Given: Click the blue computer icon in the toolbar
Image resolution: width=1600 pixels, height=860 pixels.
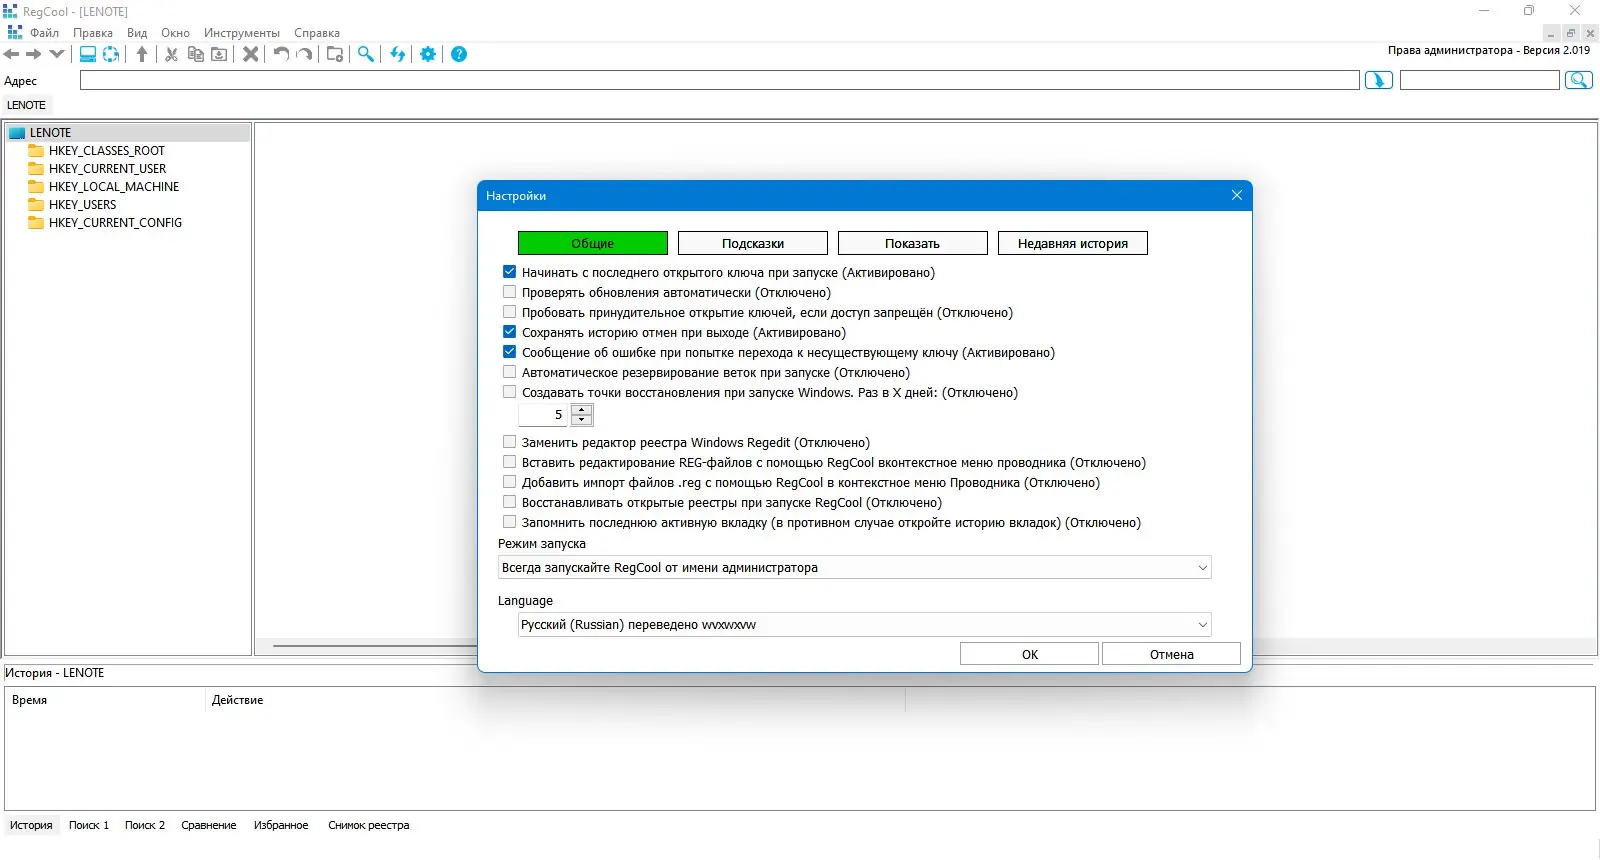Looking at the screenshot, I should (x=88, y=54).
